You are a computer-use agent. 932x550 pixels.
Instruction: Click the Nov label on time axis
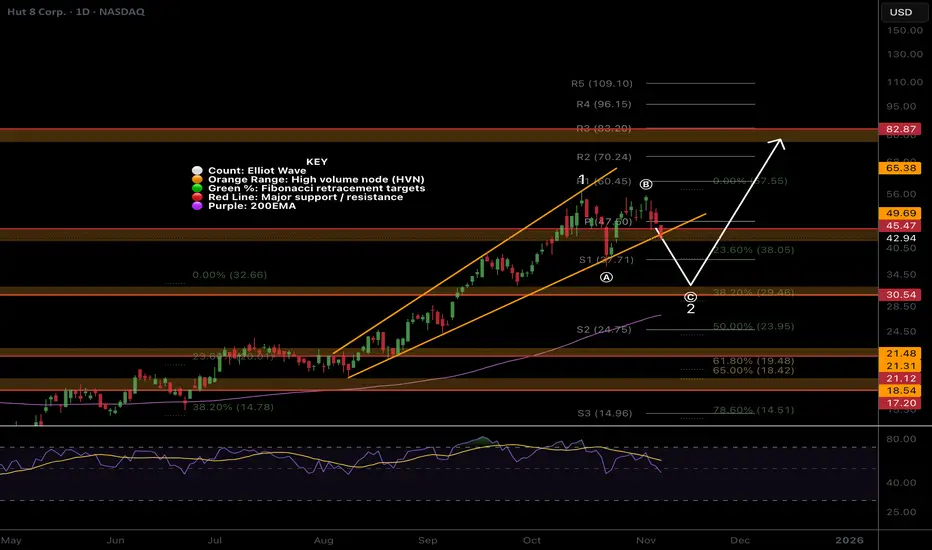pos(646,540)
